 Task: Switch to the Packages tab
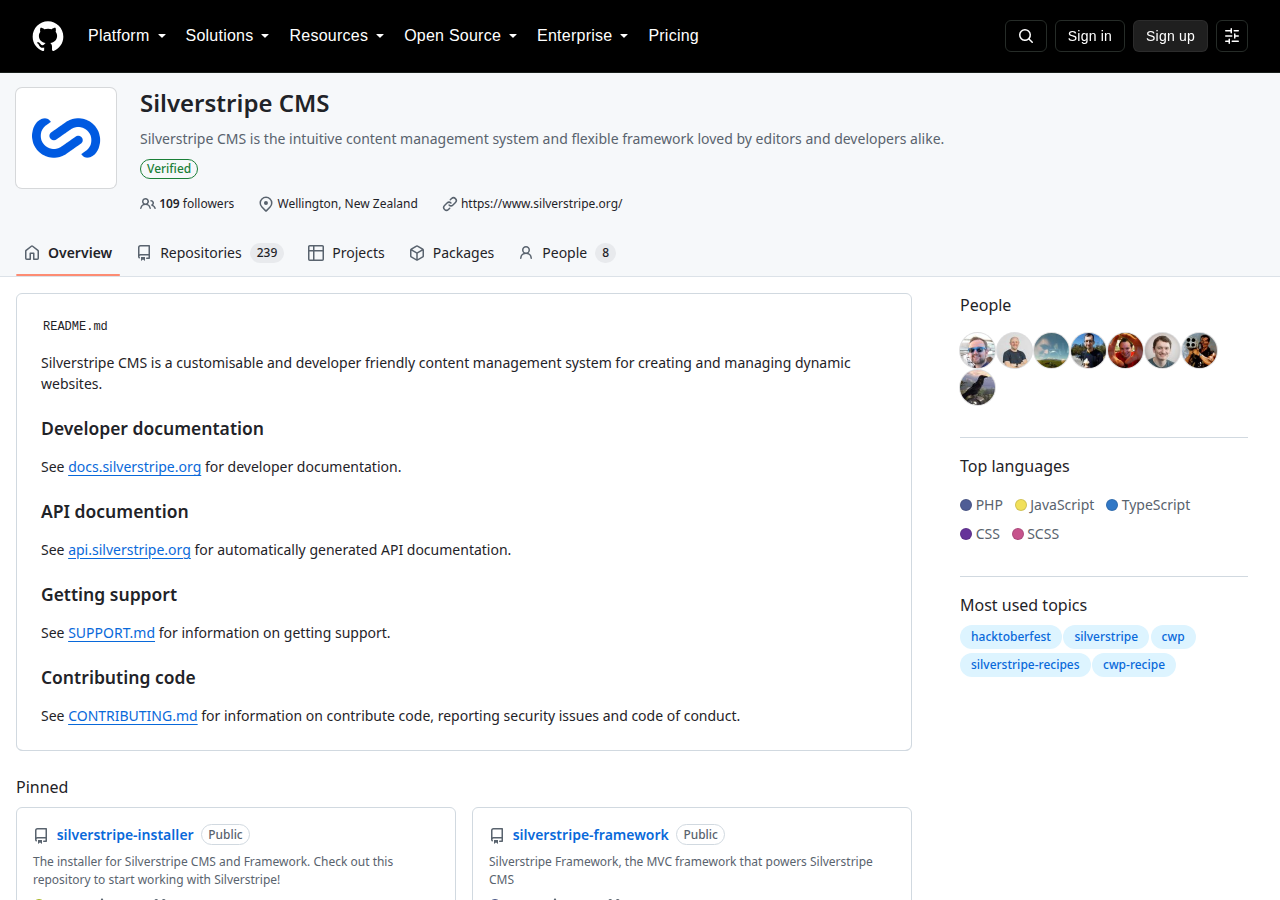(452, 253)
